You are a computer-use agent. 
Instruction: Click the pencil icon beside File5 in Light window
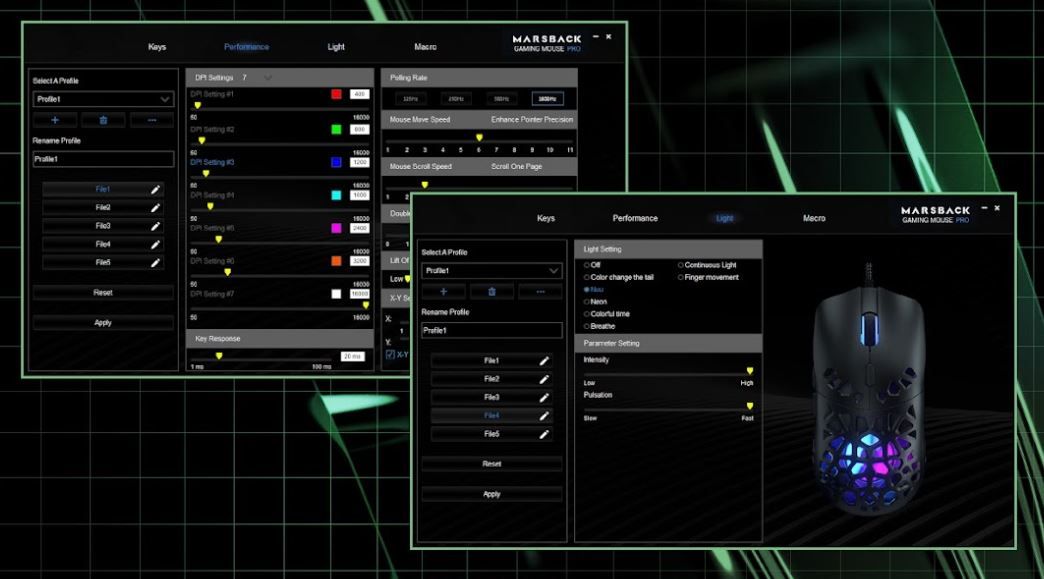(x=544, y=434)
